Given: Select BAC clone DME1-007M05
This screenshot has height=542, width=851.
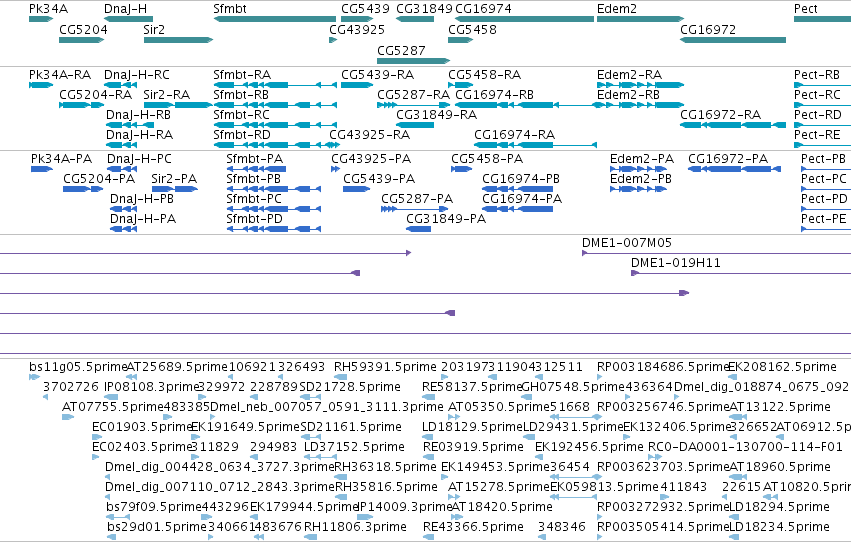Looking at the screenshot, I should (x=716, y=253).
